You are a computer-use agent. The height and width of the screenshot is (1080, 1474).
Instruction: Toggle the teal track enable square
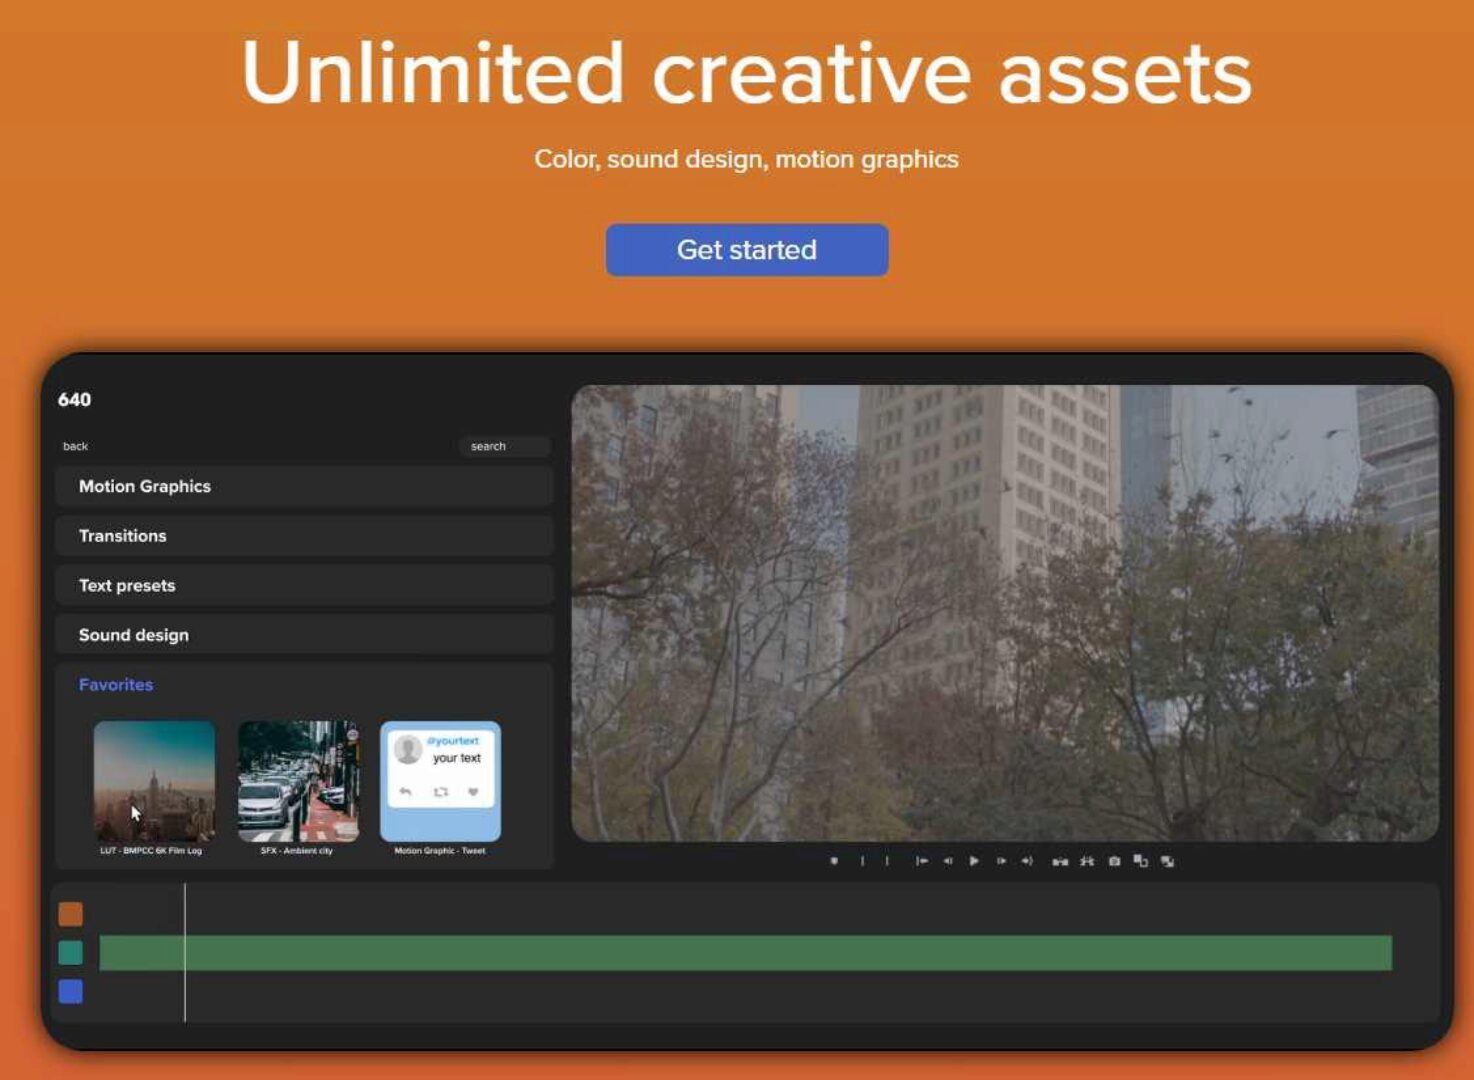tap(71, 952)
